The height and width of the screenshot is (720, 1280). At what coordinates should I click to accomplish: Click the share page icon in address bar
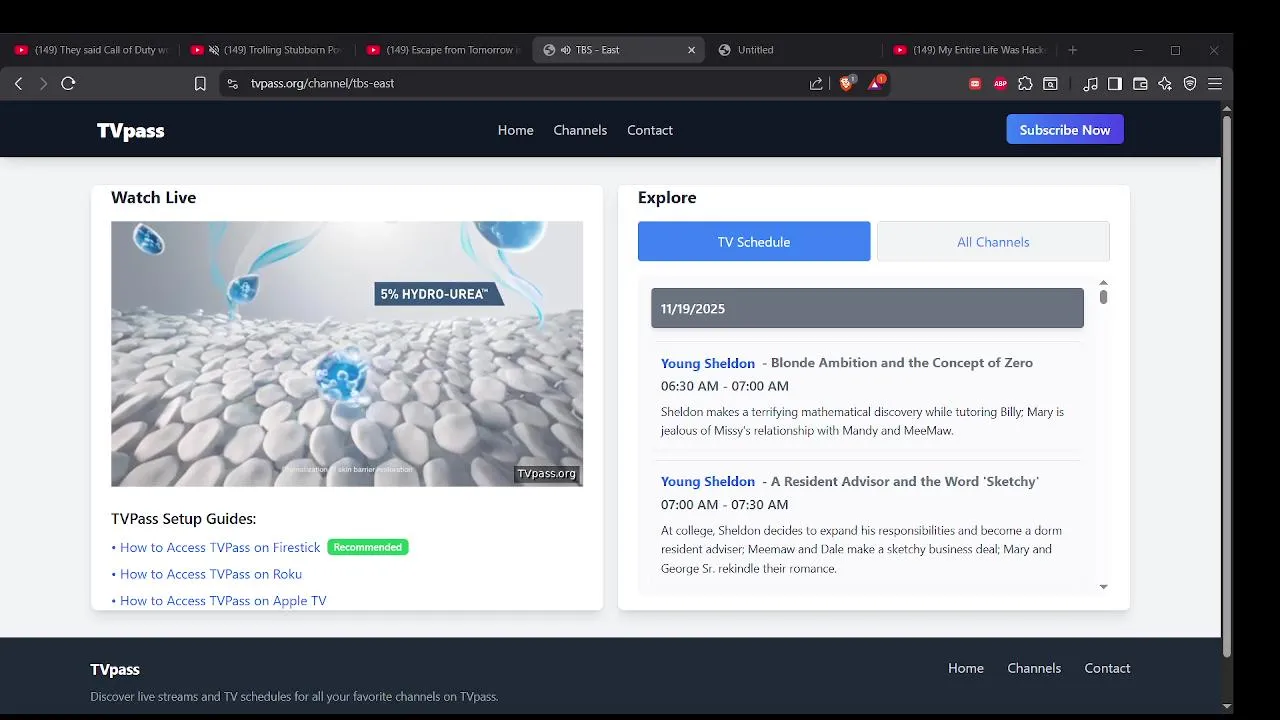click(x=816, y=84)
